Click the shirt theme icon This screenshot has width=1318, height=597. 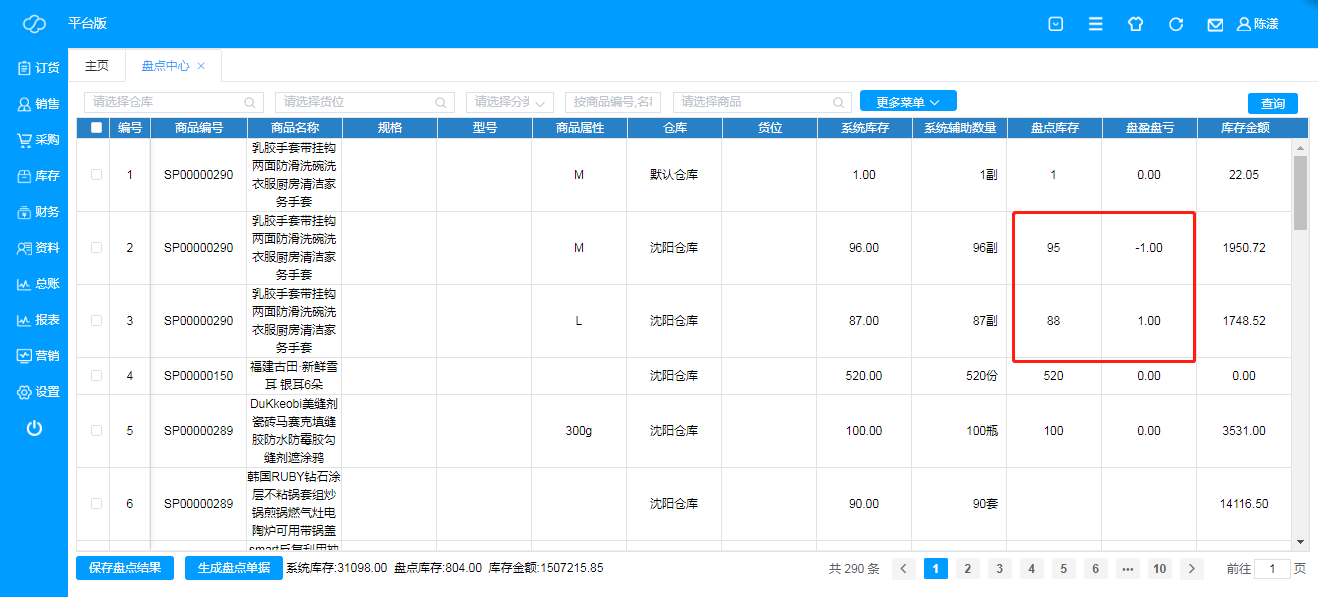(1135, 24)
